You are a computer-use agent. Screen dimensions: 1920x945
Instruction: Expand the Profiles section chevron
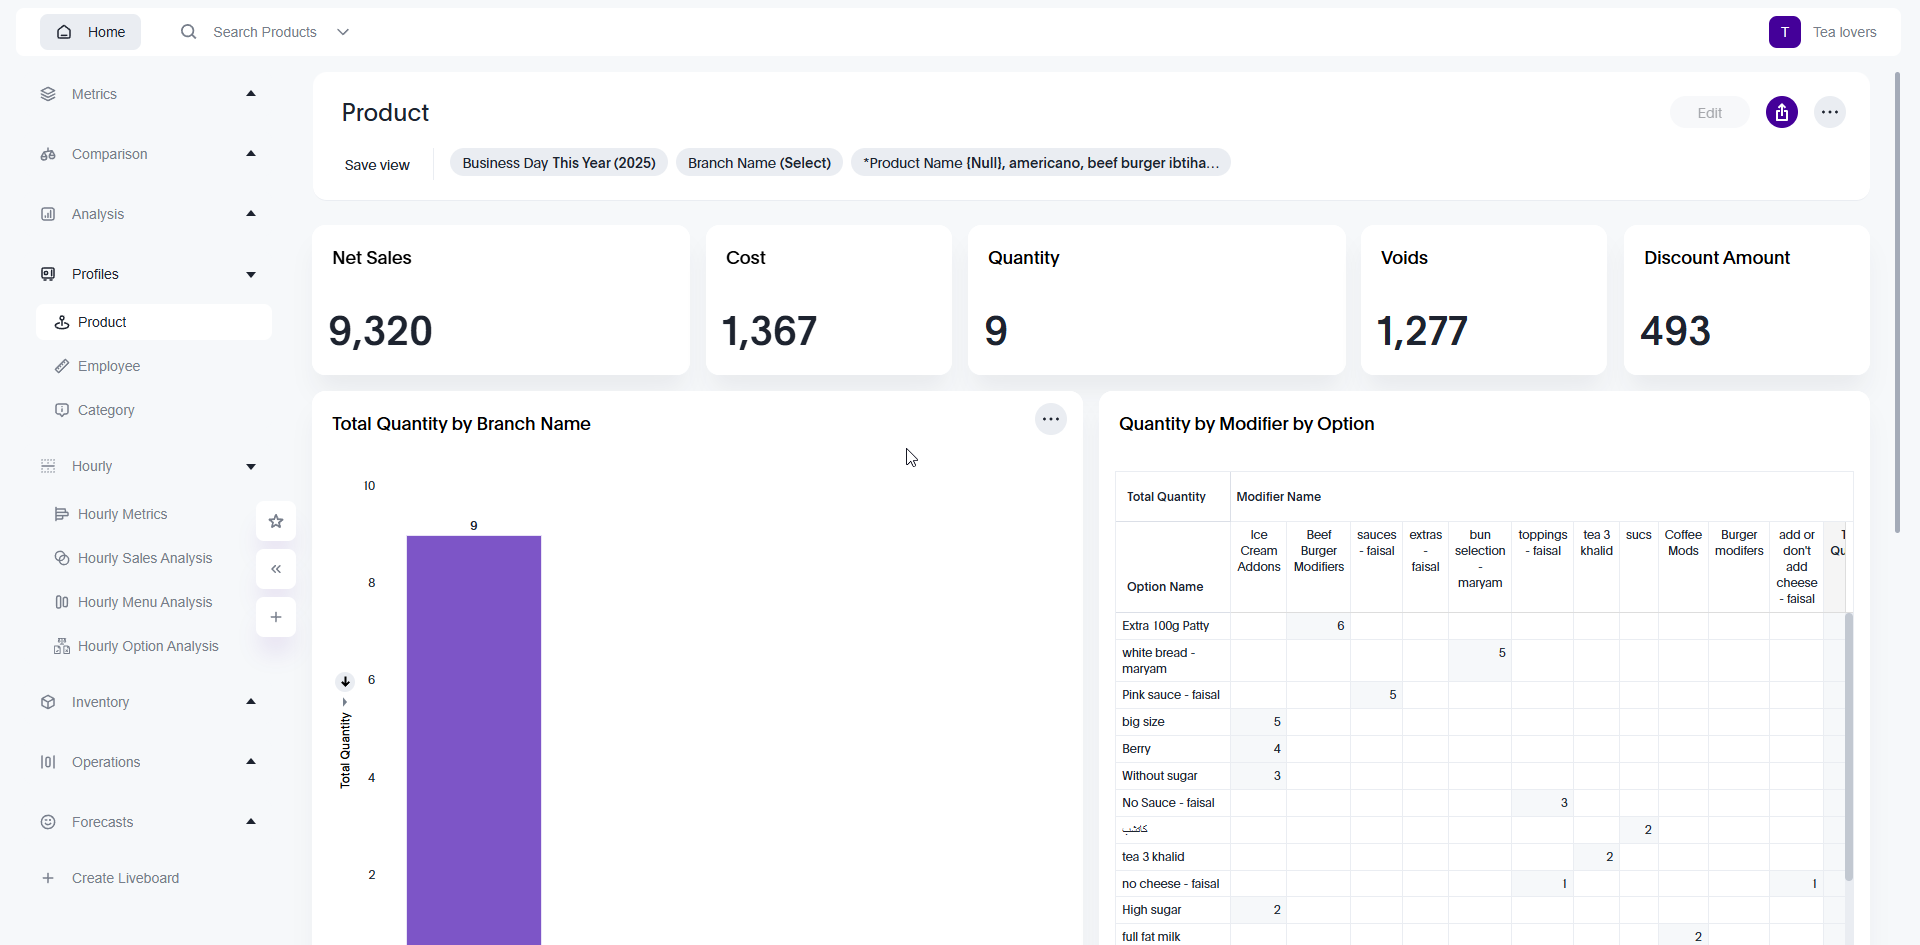pyautogui.click(x=250, y=273)
